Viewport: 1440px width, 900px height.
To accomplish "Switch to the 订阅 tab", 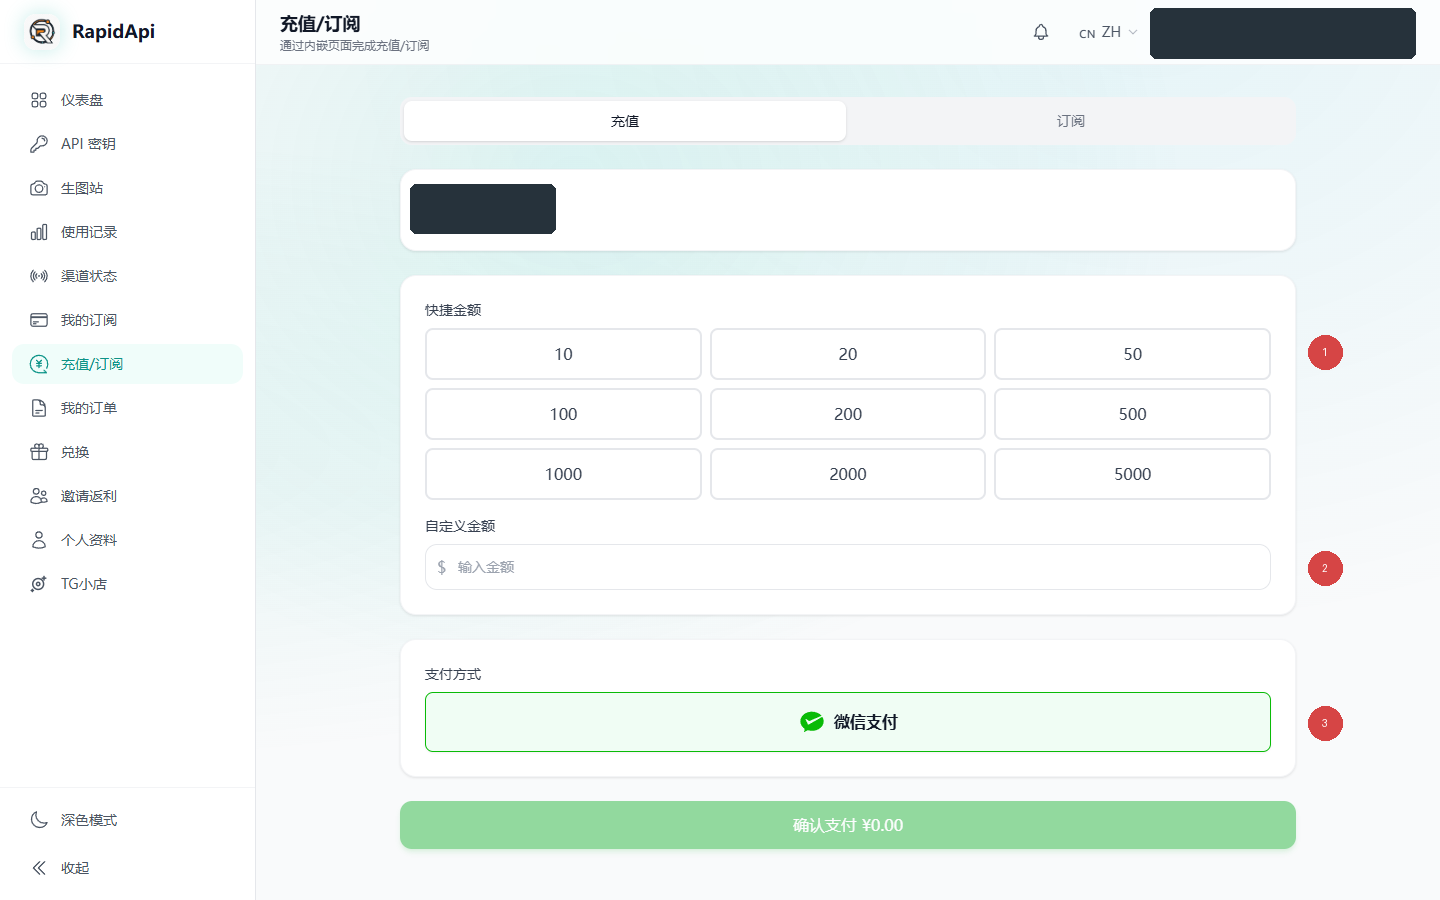I will (1070, 121).
